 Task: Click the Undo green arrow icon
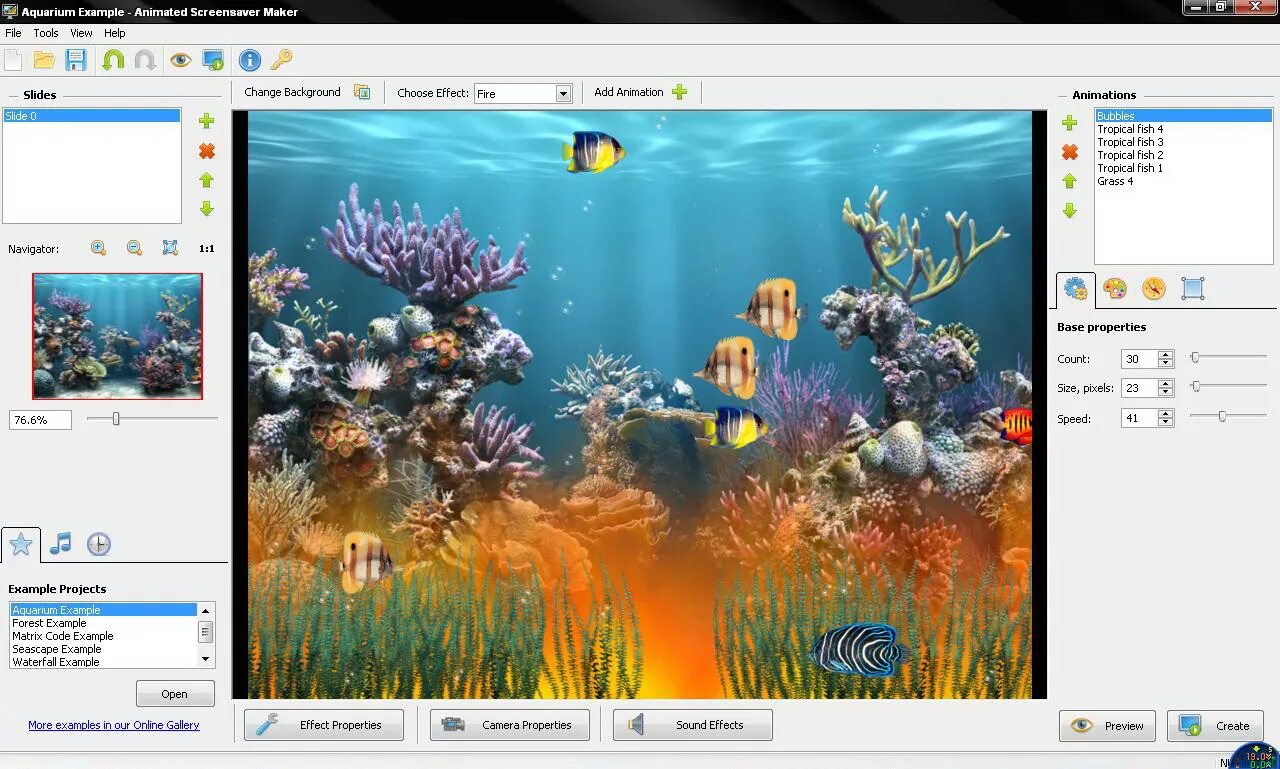(x=114, y=59)
